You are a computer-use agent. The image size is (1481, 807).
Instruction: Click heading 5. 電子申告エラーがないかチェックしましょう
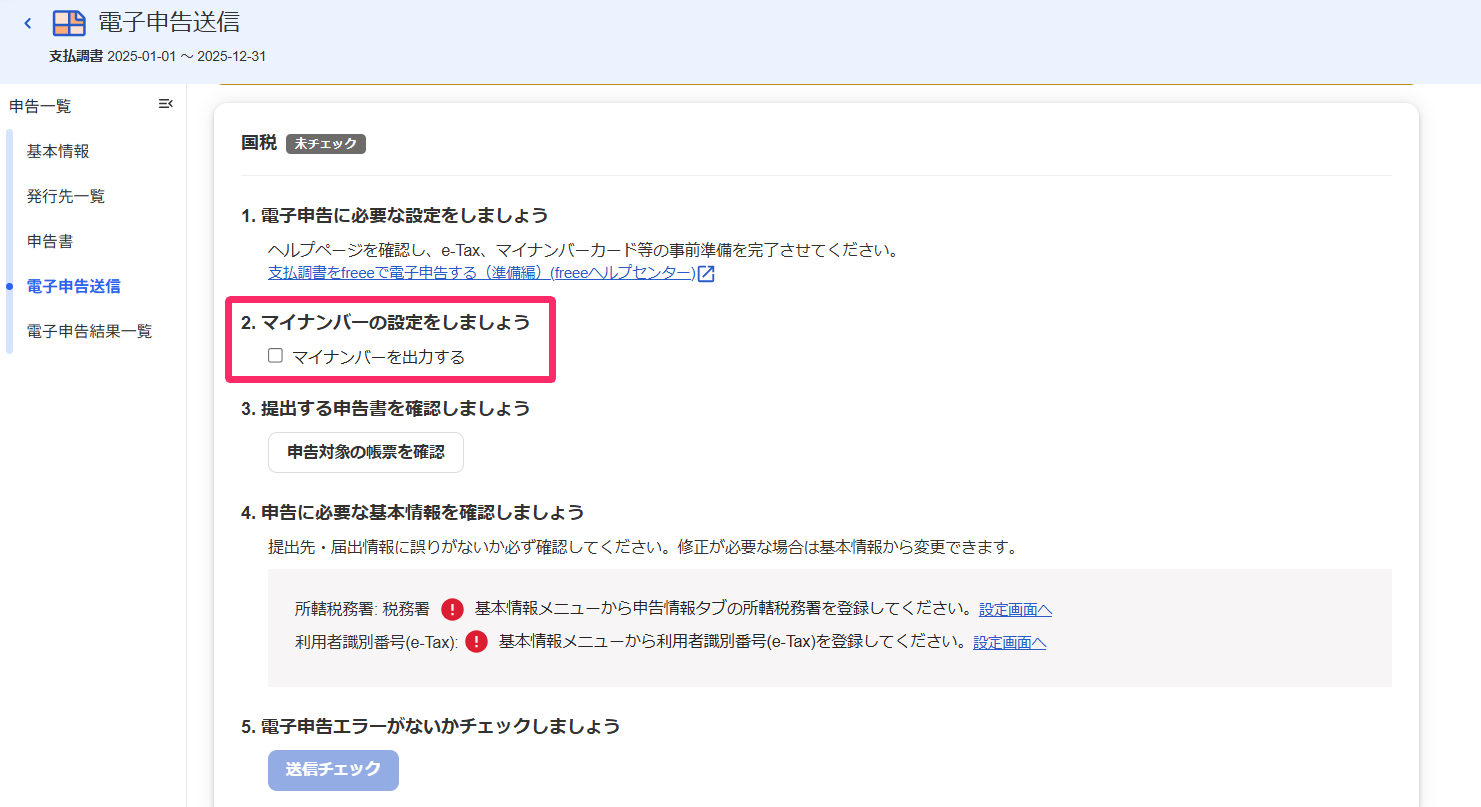pyautogui.click(x=430, y=726)
